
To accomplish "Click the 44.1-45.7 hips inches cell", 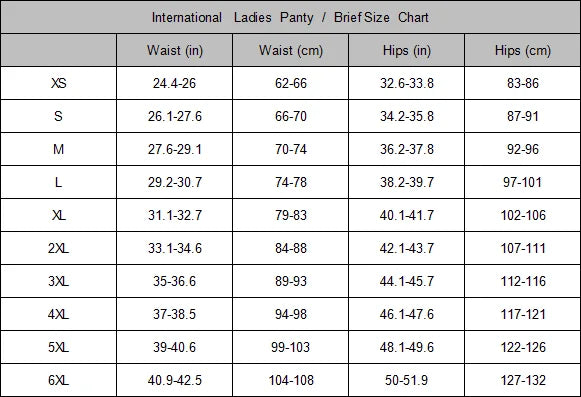I will [406, 281].
